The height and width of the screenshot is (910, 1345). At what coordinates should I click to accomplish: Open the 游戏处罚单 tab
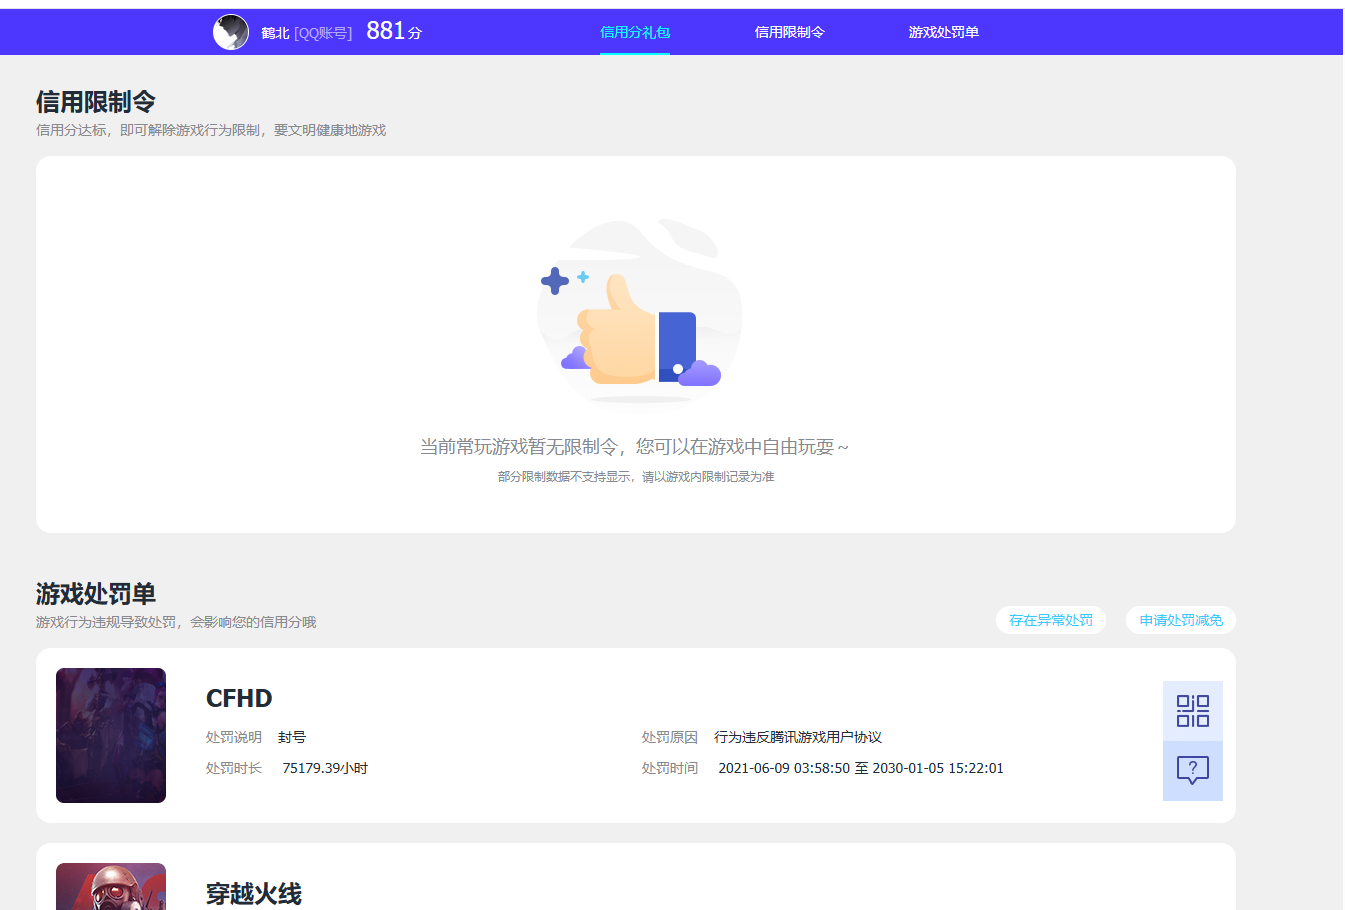click(x=943, y=31)
